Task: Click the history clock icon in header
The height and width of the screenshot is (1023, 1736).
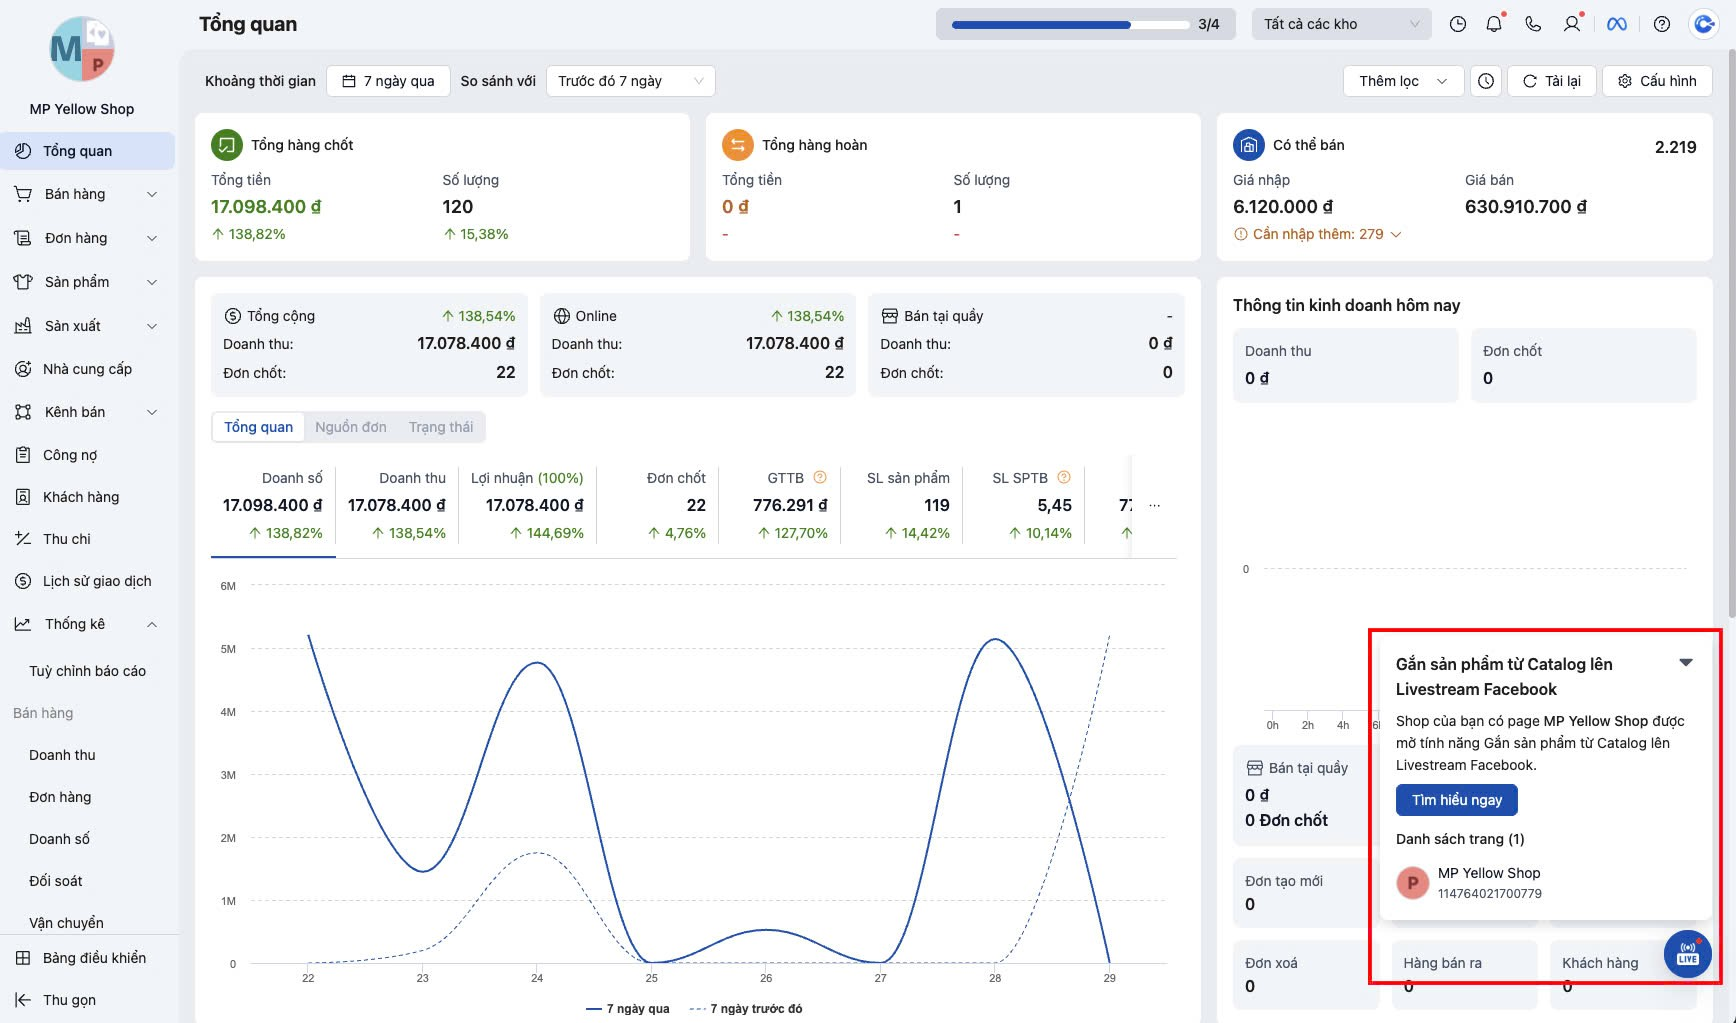Action: (x=1458, y=24)
